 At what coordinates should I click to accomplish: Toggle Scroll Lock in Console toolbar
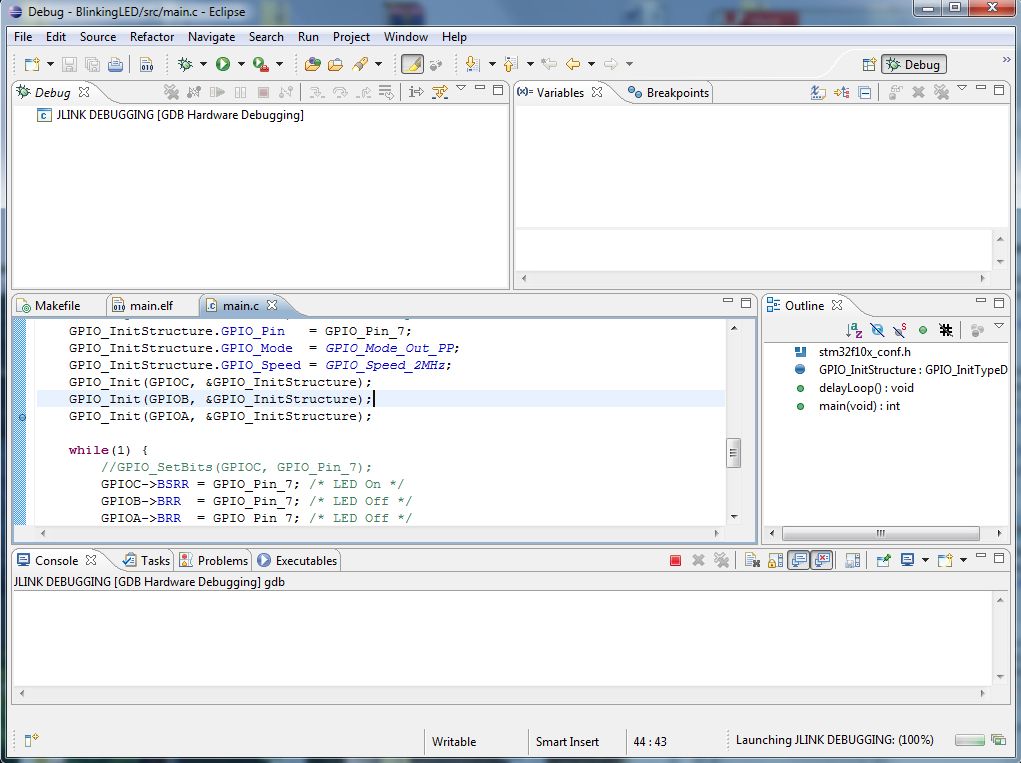tap(775, 561)
